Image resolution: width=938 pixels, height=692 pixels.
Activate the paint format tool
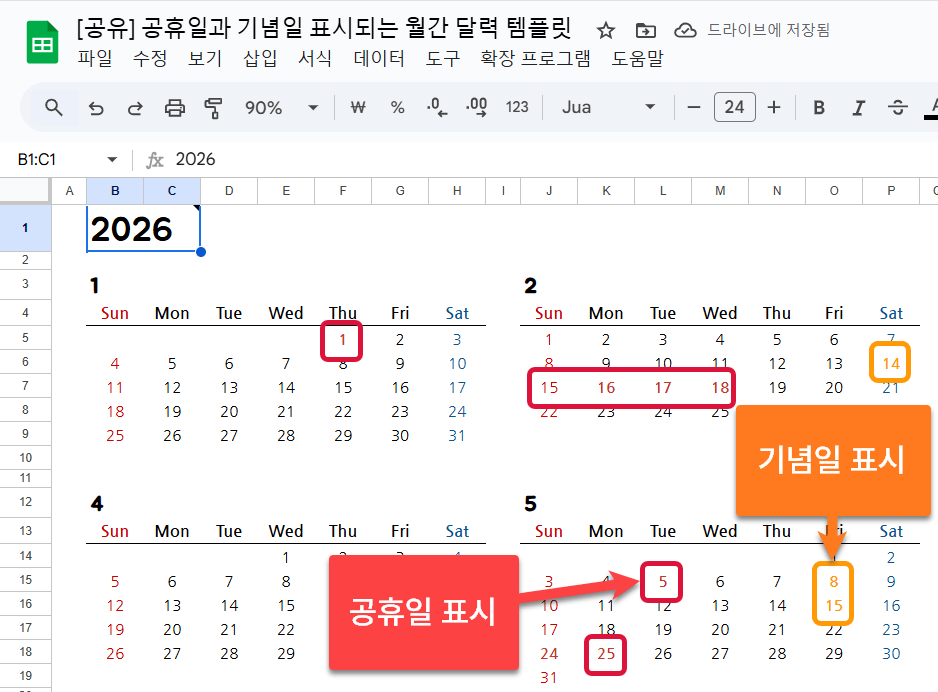pos(213,107)
